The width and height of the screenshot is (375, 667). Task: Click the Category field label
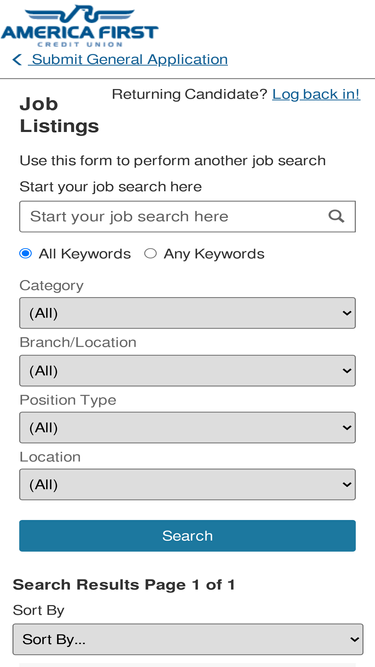click(x=51, y=285)
